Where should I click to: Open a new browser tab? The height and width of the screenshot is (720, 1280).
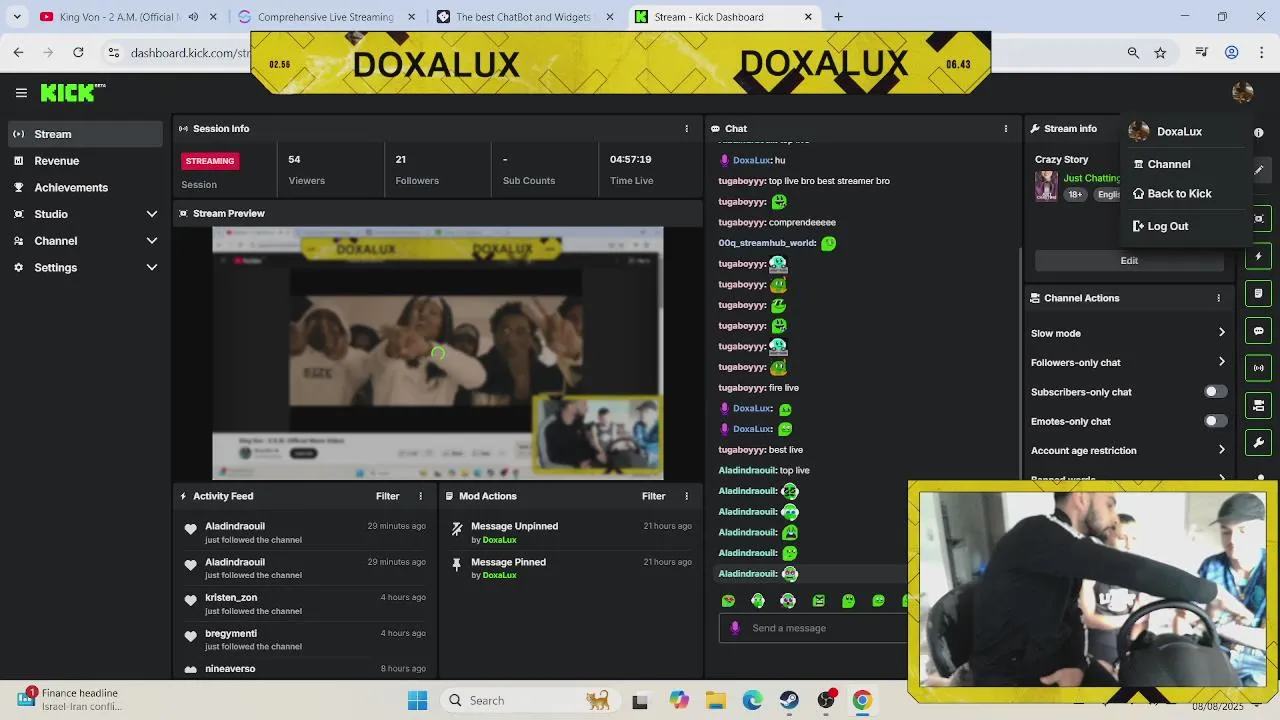[839, 17]
